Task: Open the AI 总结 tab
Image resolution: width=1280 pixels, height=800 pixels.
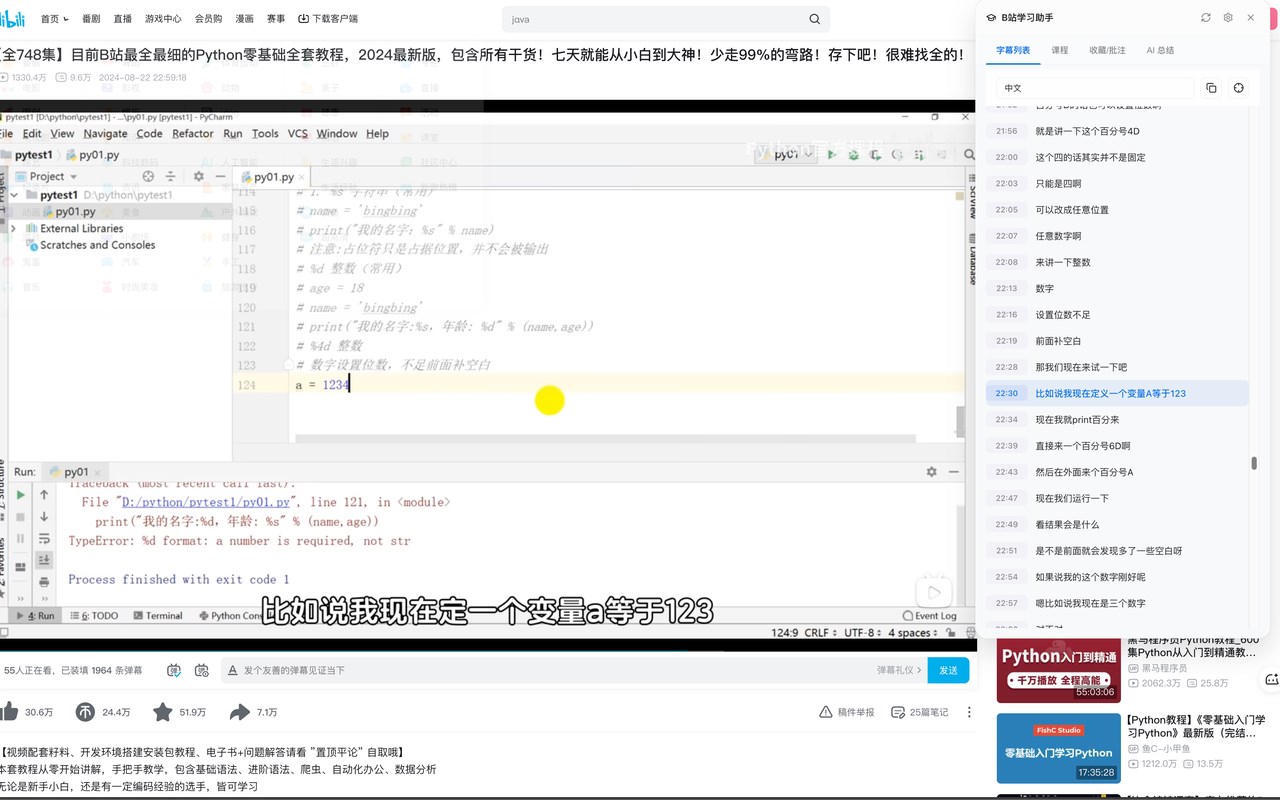Action: [x=1160, y=50]
